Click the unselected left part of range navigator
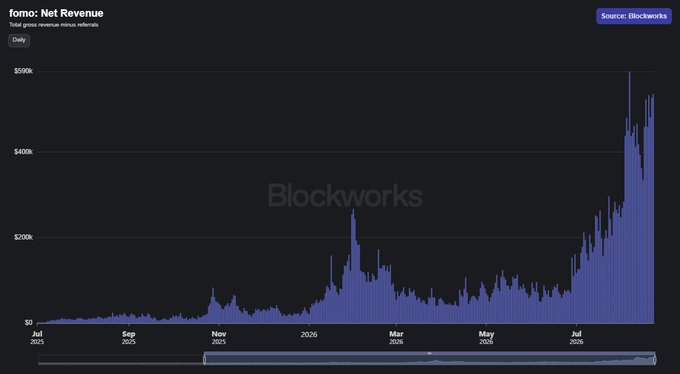This screenshot has width=680, height=374. [x=121, y=360]
